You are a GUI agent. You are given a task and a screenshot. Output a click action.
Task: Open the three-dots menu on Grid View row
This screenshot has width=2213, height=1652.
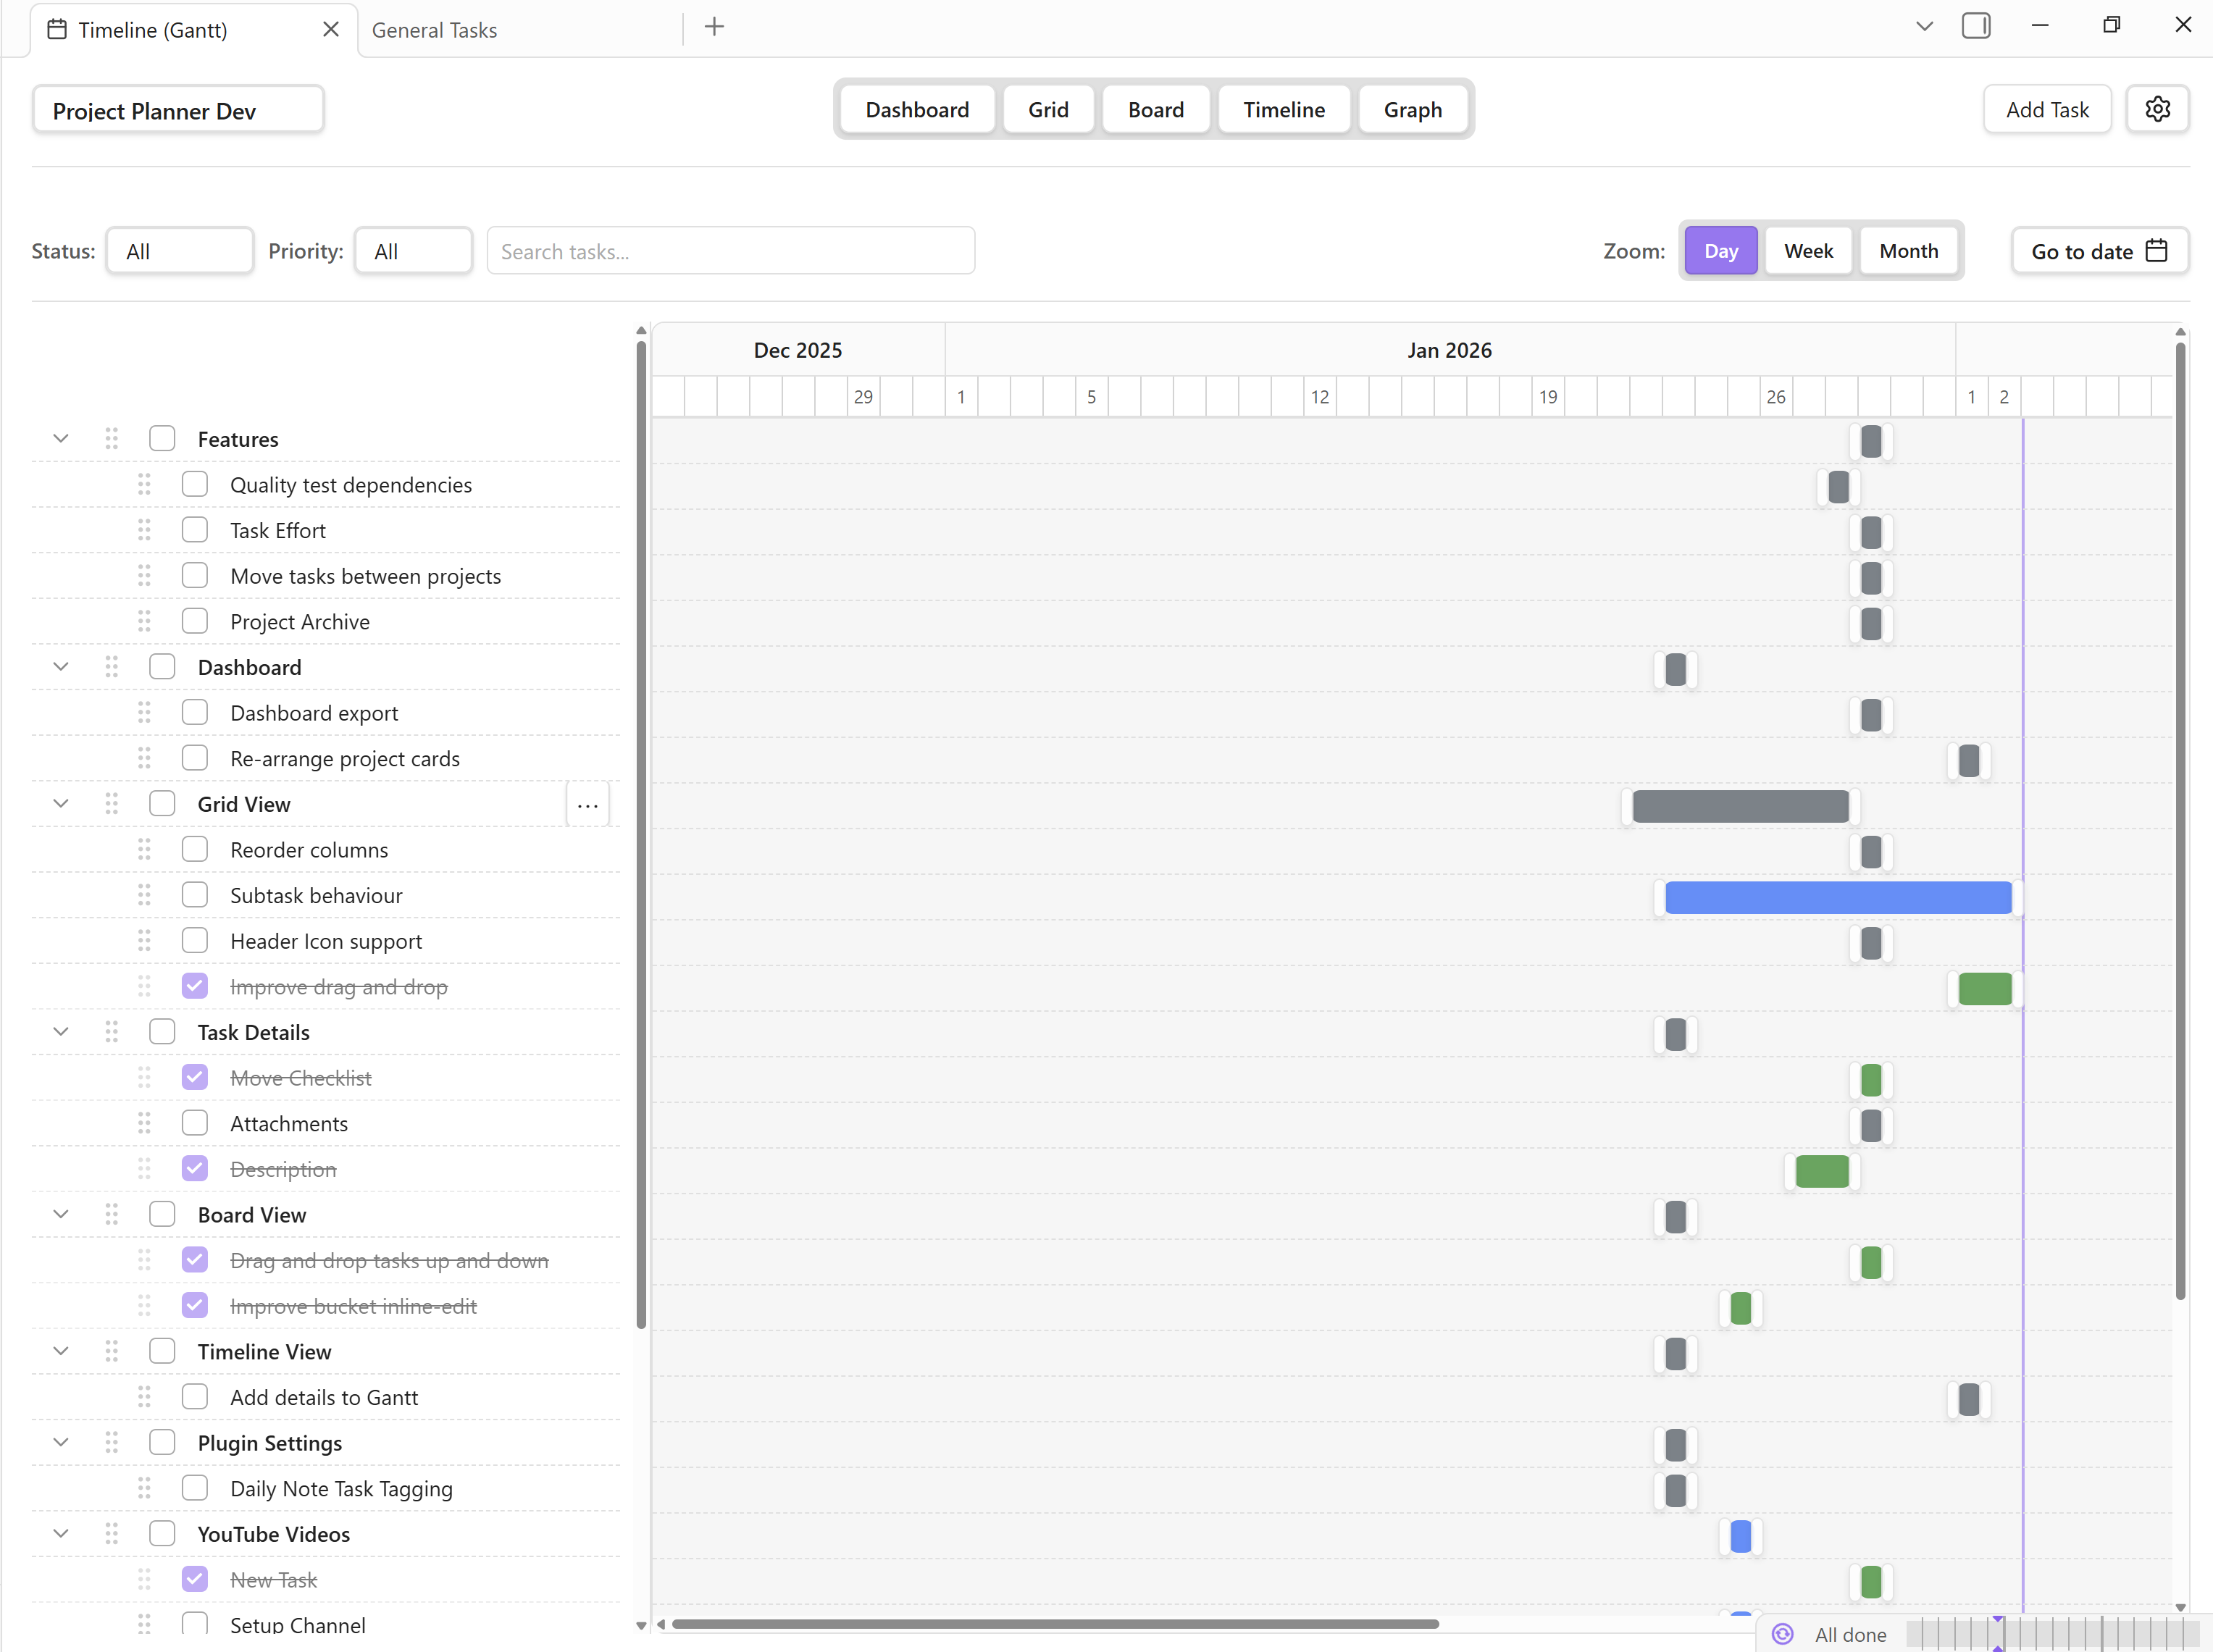[587, 805]
